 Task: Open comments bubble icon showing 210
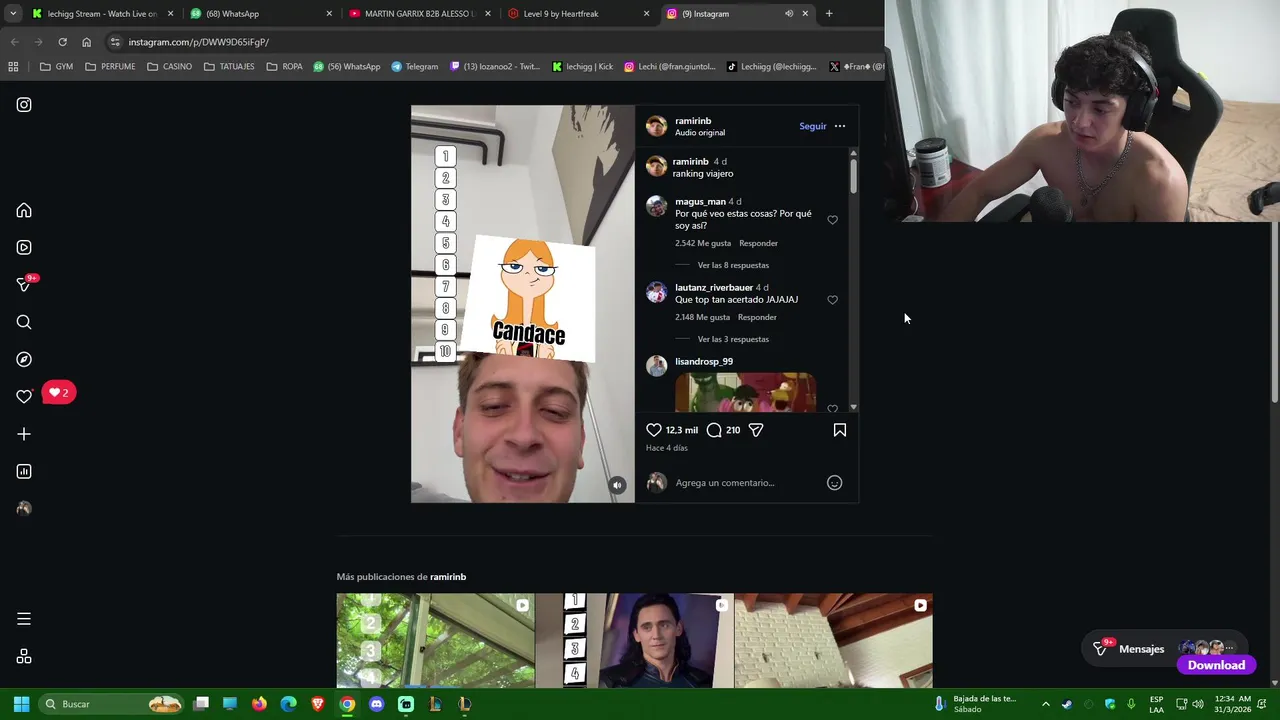[x=714, y=430]
